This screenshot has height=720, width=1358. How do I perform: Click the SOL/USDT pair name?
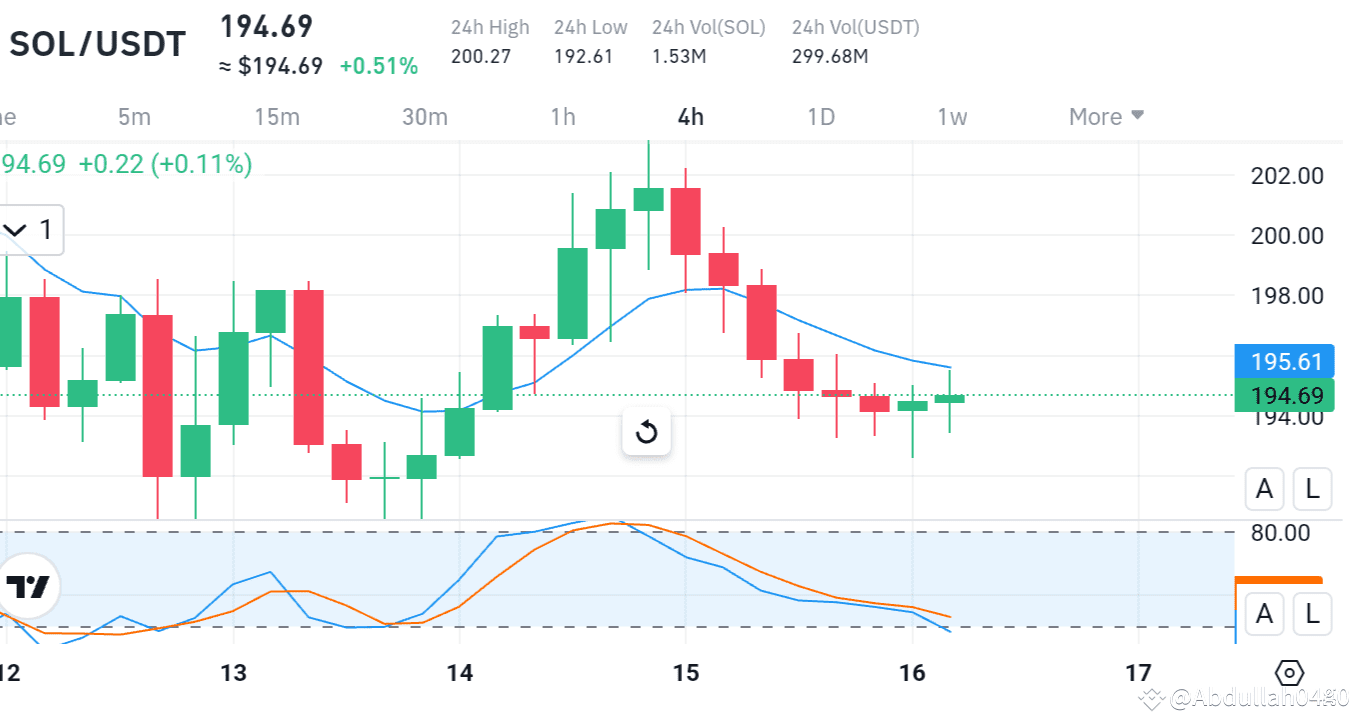point(97,43)
